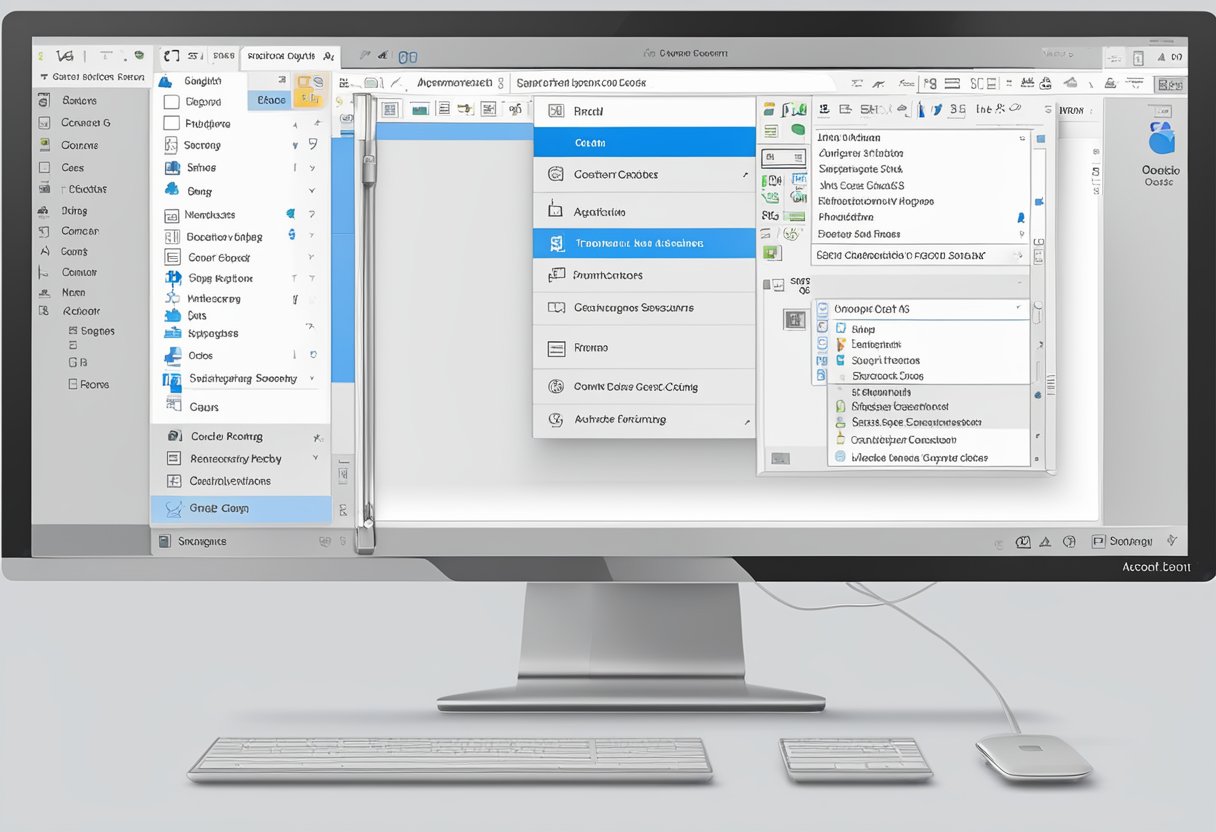Screen dimensions: 1216x832
Task: Toggle the checkbox next to 'Frlbdfoere'
Action: coord(171,124)
